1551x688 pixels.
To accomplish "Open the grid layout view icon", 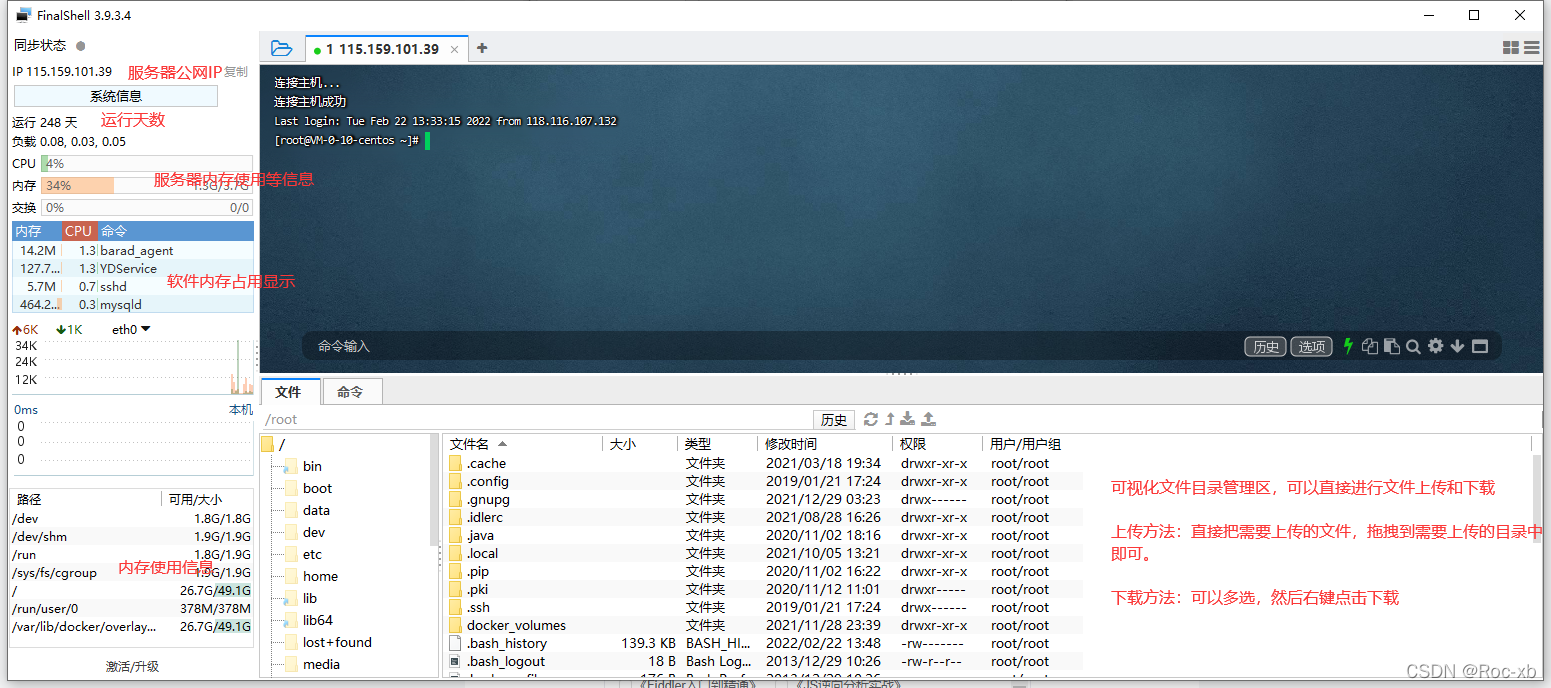I will (1511, 48).
